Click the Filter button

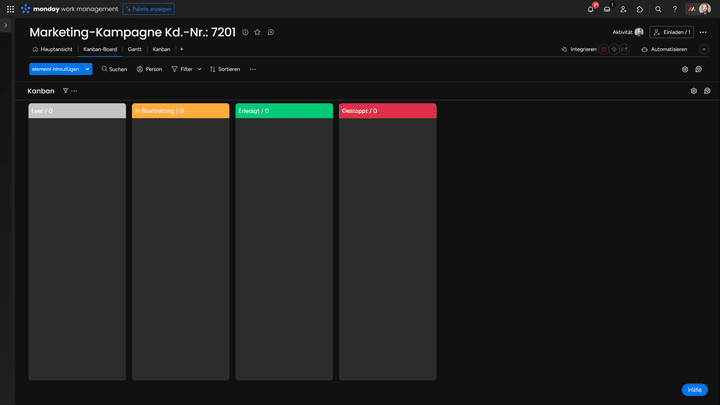182,69
